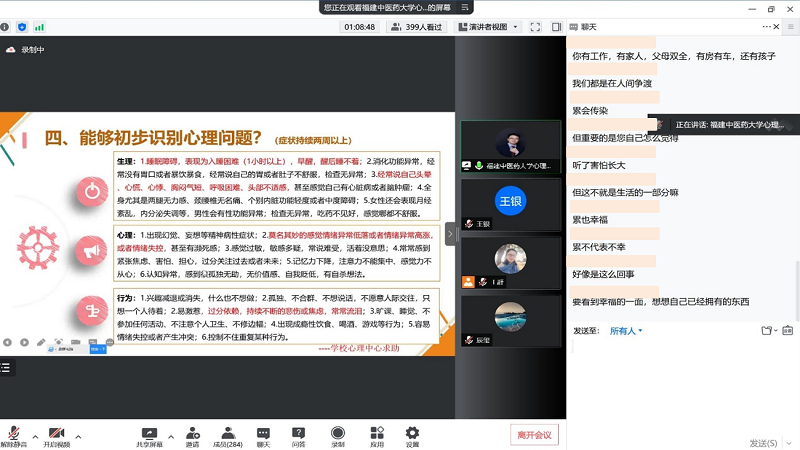Click the slide zoom/focus tool icon
Viewport: 800px width, 450px height.
(58, 342)
